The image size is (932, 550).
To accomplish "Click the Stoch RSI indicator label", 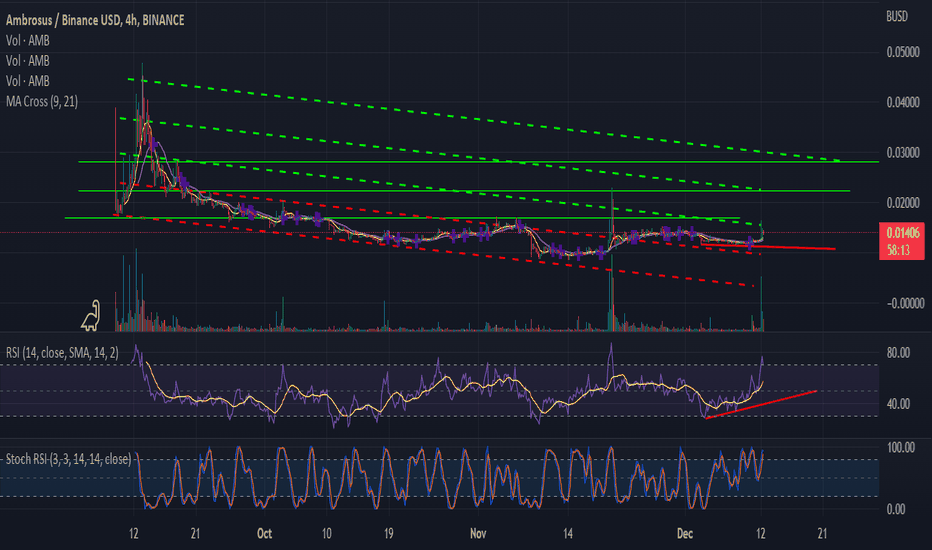I will 68,459.
